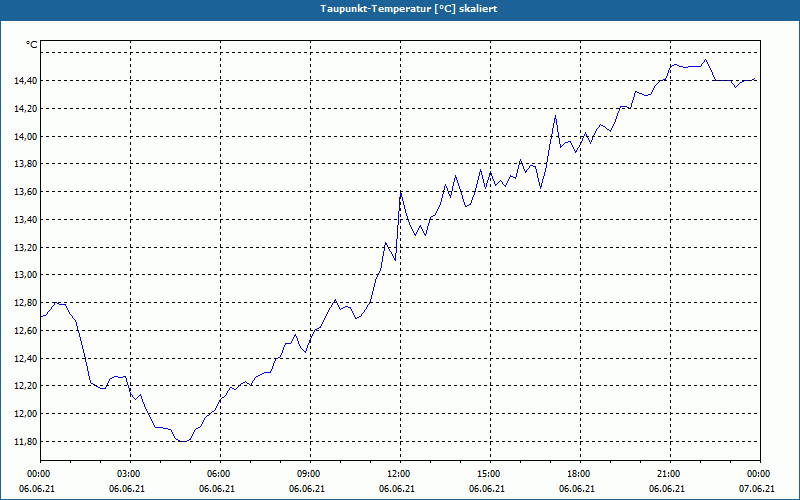
Task: Pick the 13,60 y-axis value
Action: [27, 192]
